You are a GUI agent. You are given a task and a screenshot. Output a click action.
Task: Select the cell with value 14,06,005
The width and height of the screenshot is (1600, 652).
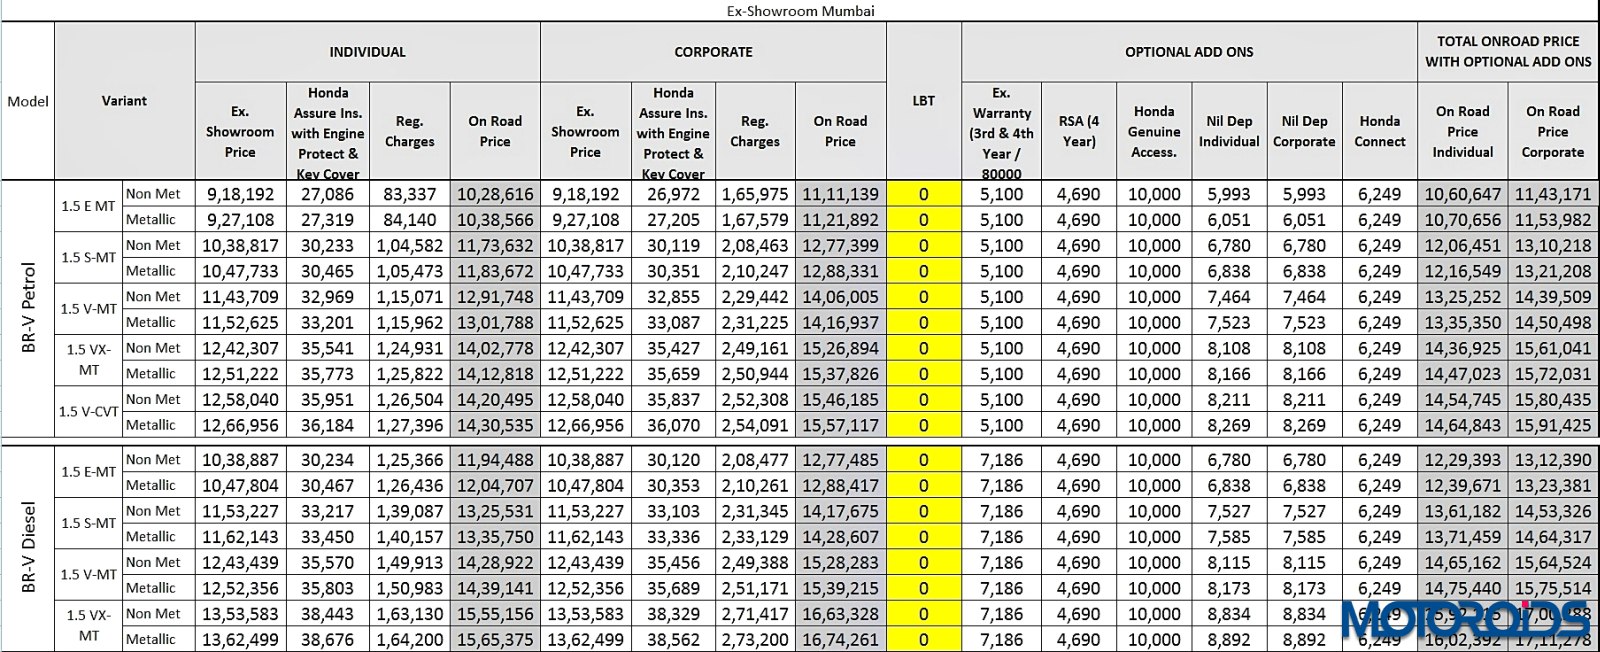(x=840, y=296)
